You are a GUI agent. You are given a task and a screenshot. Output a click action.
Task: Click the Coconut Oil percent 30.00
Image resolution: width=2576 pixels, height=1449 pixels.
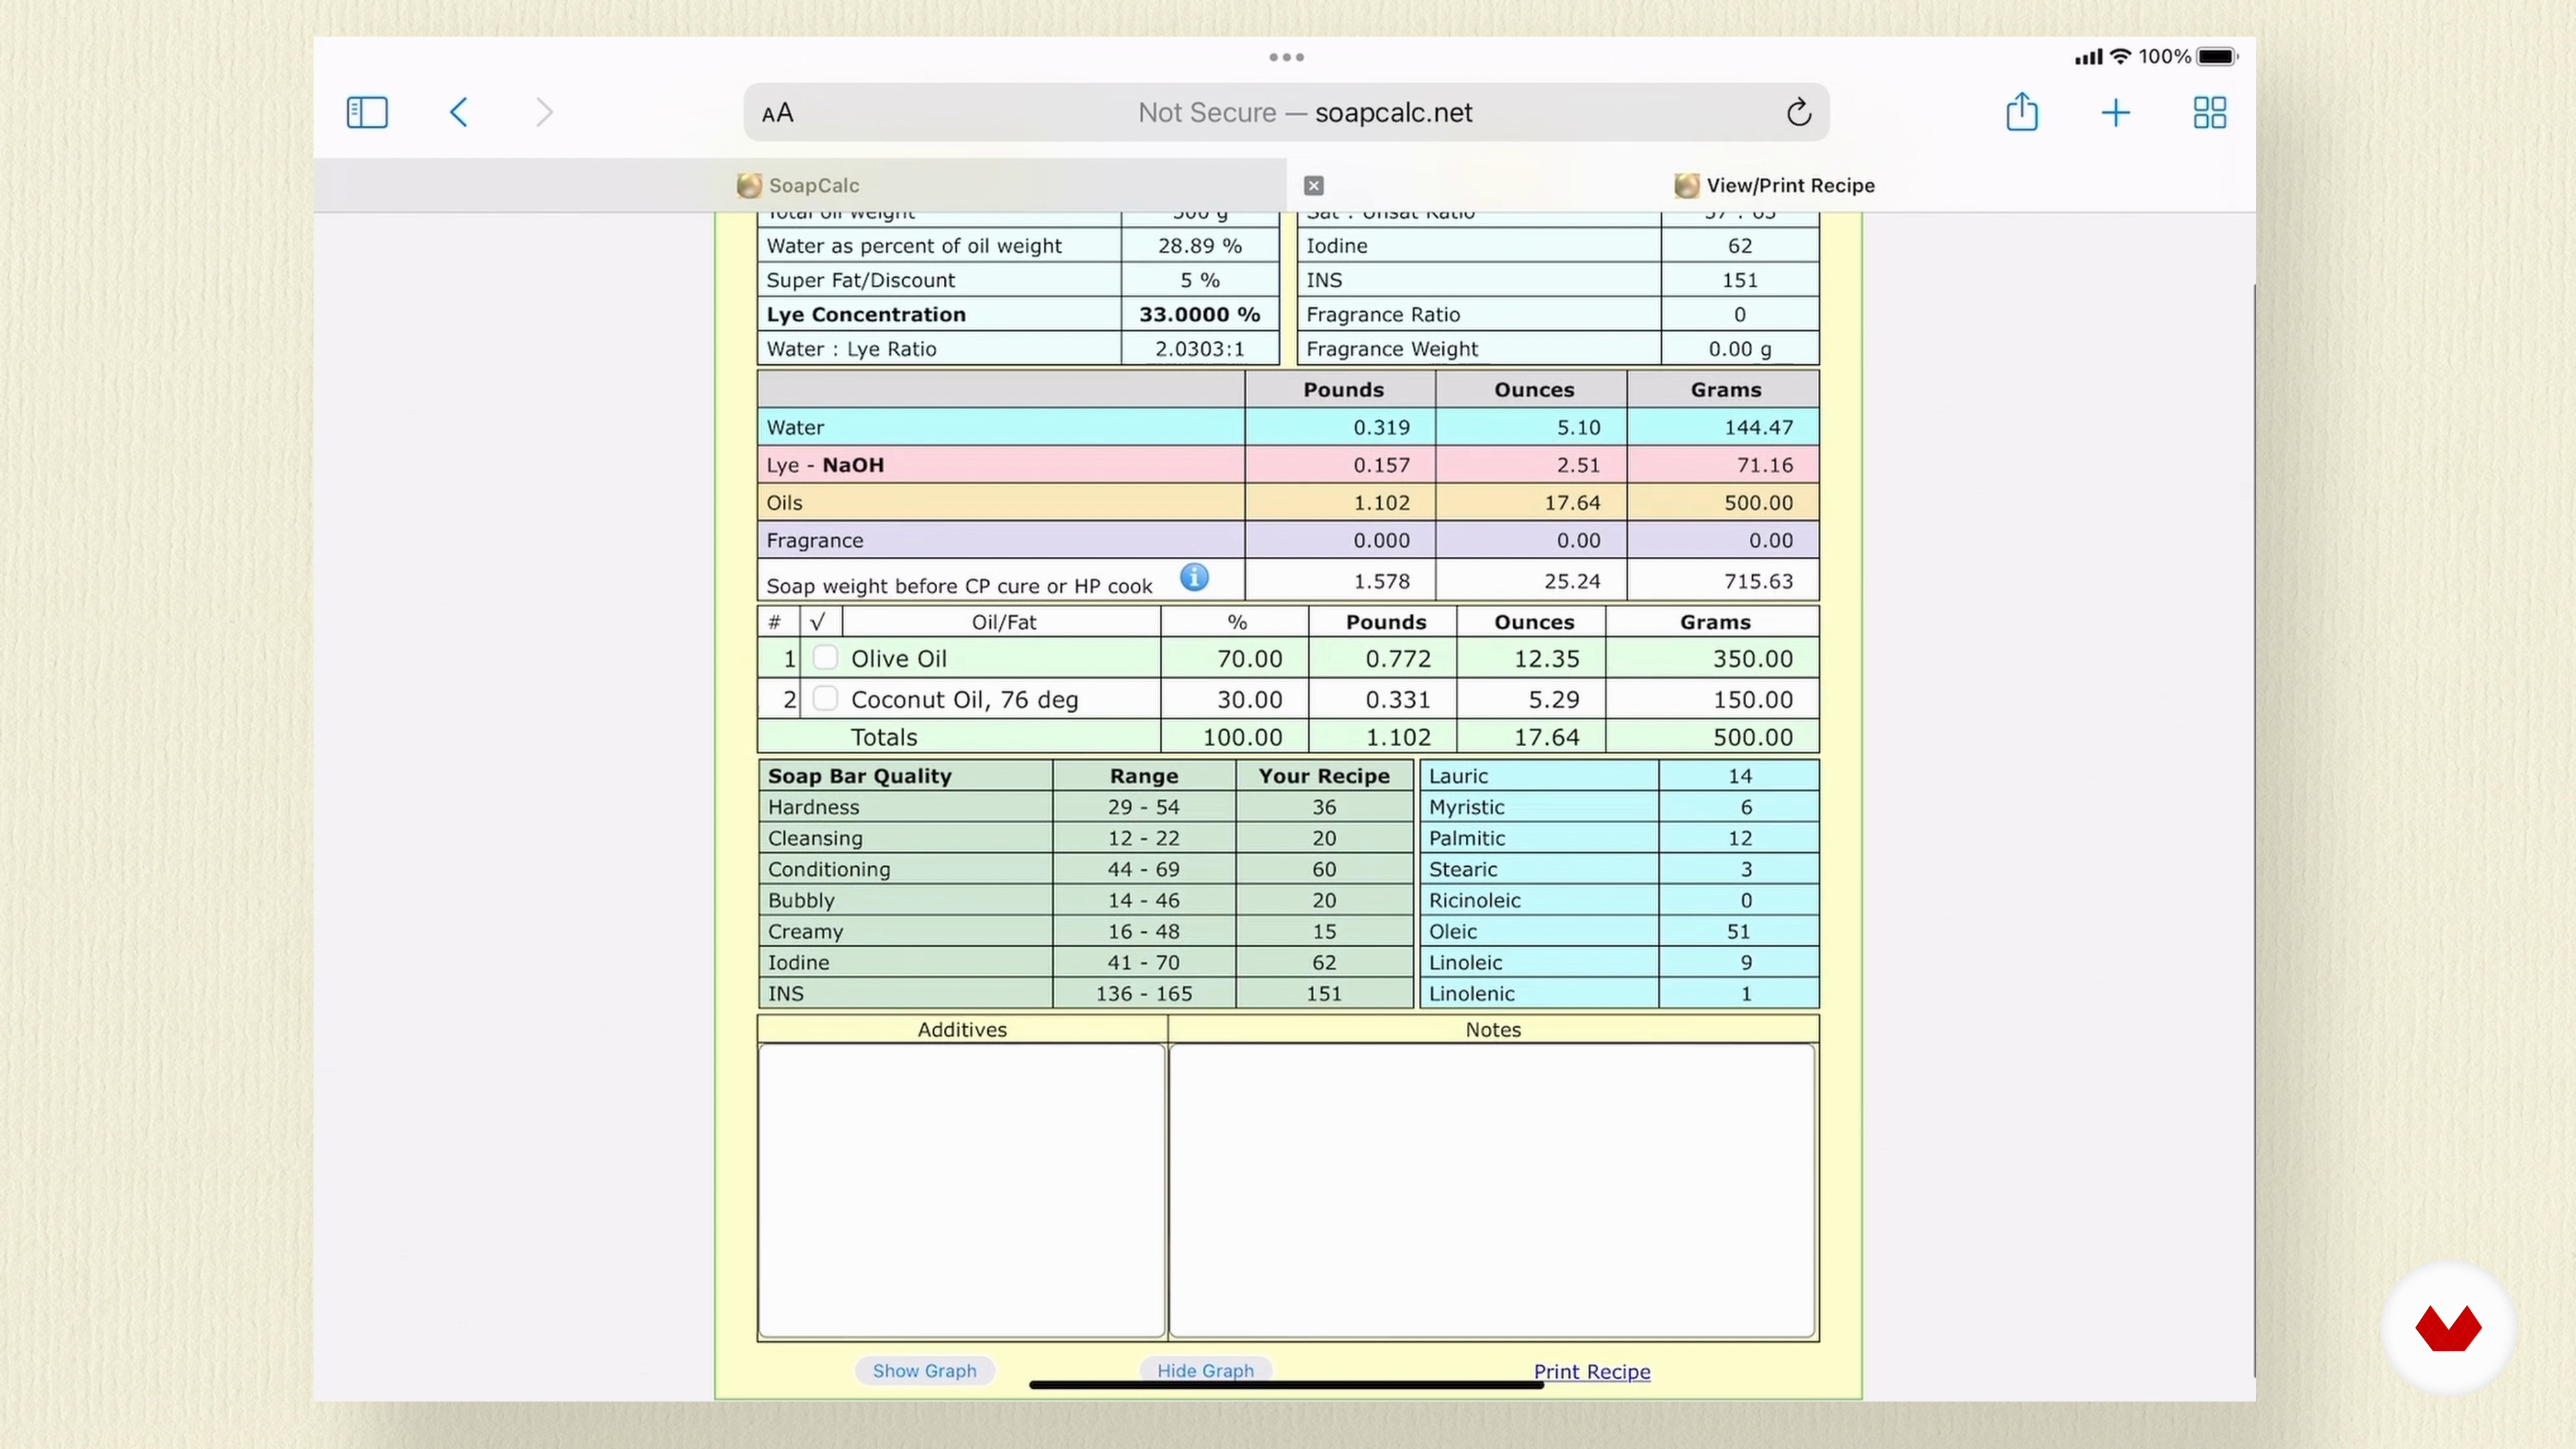pyautogui.click(x=1249, y=699)
